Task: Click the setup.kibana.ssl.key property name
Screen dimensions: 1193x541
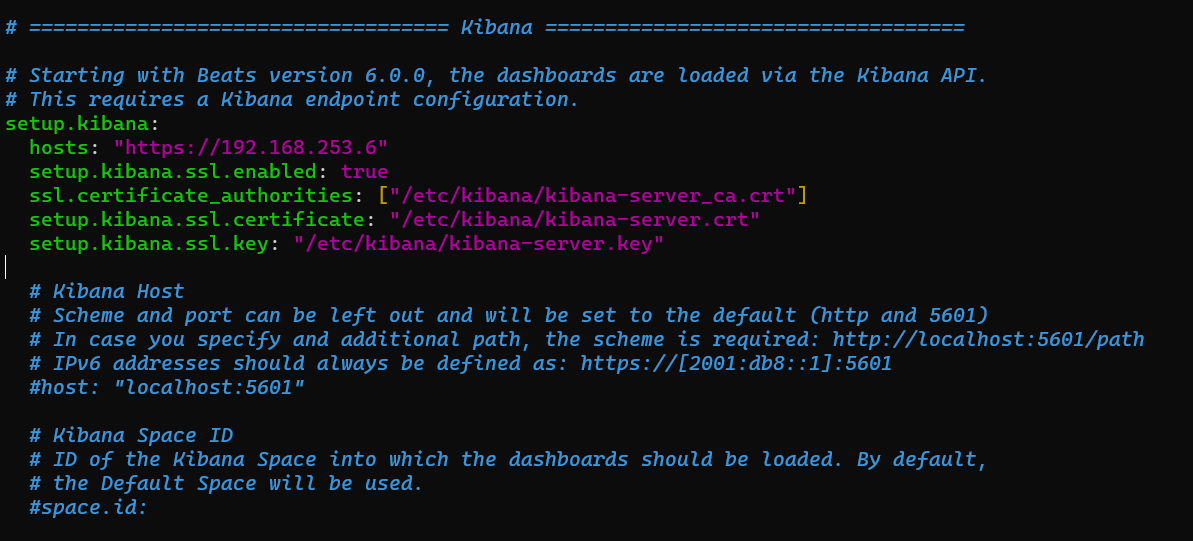Action: point(148,244)
